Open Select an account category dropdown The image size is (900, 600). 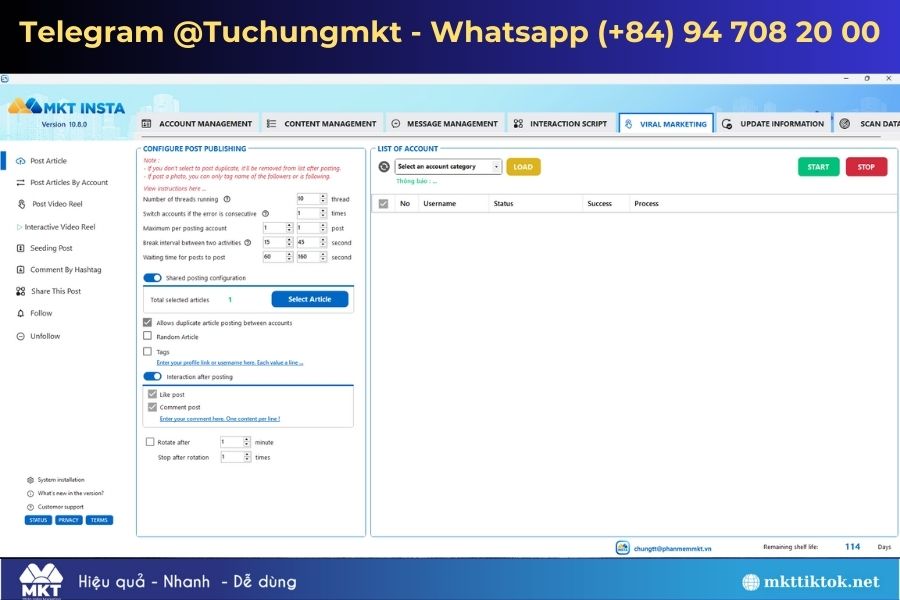coord(448,167)
